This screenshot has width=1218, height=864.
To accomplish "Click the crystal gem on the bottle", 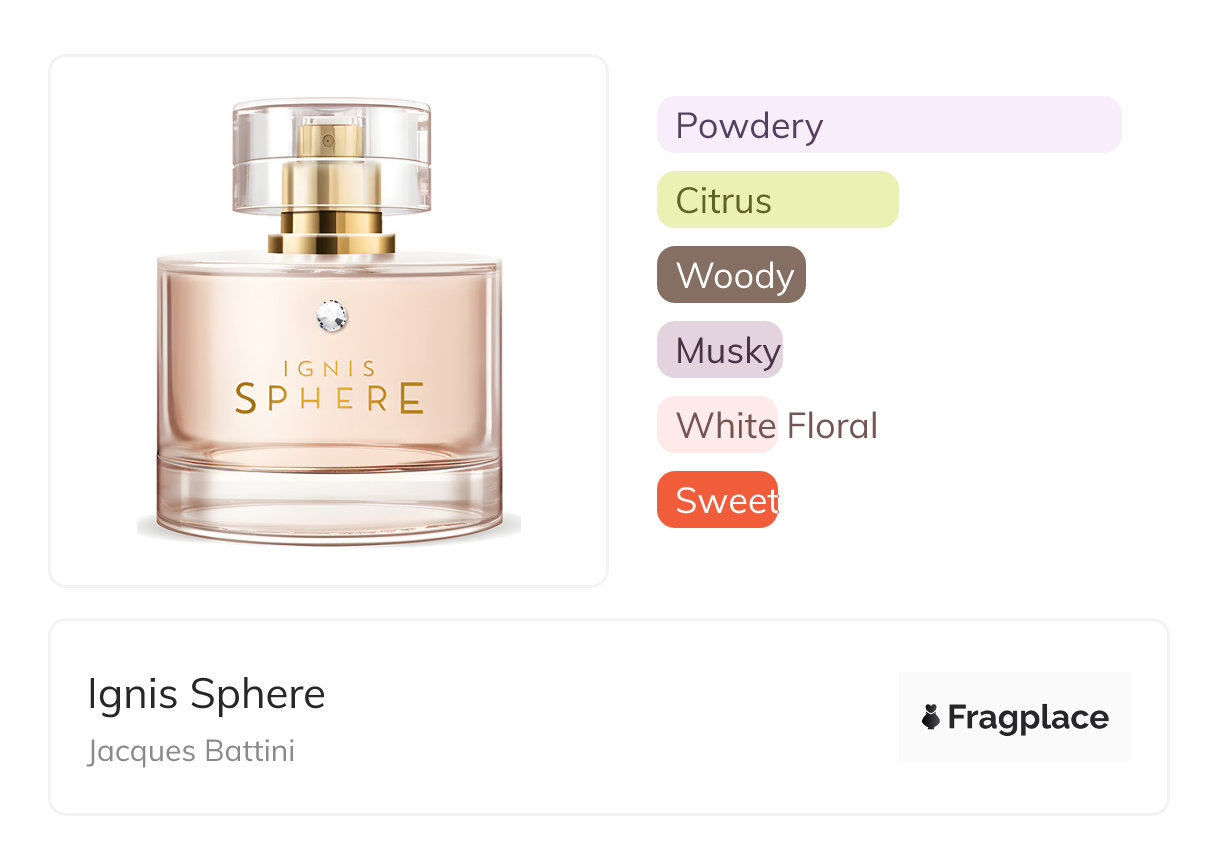I will tap(331, 315).
